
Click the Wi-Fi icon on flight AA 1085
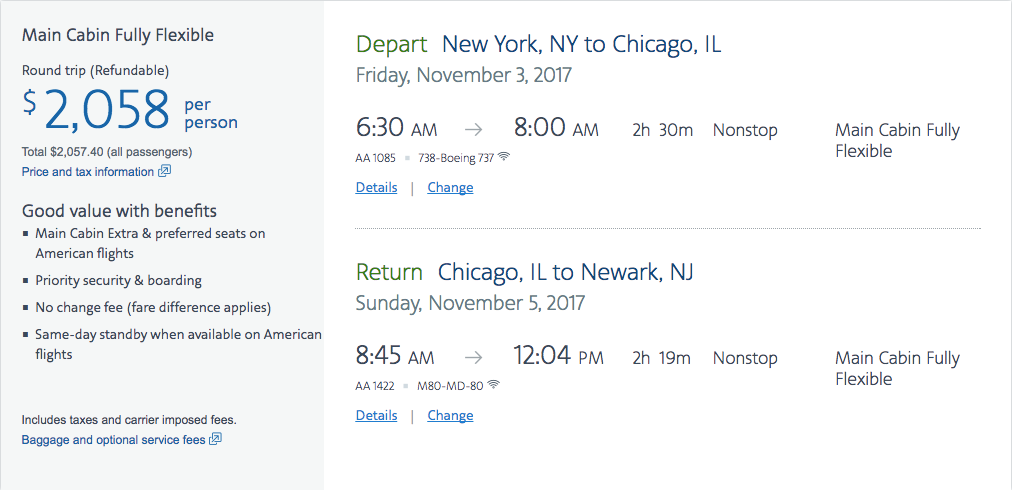504,157
